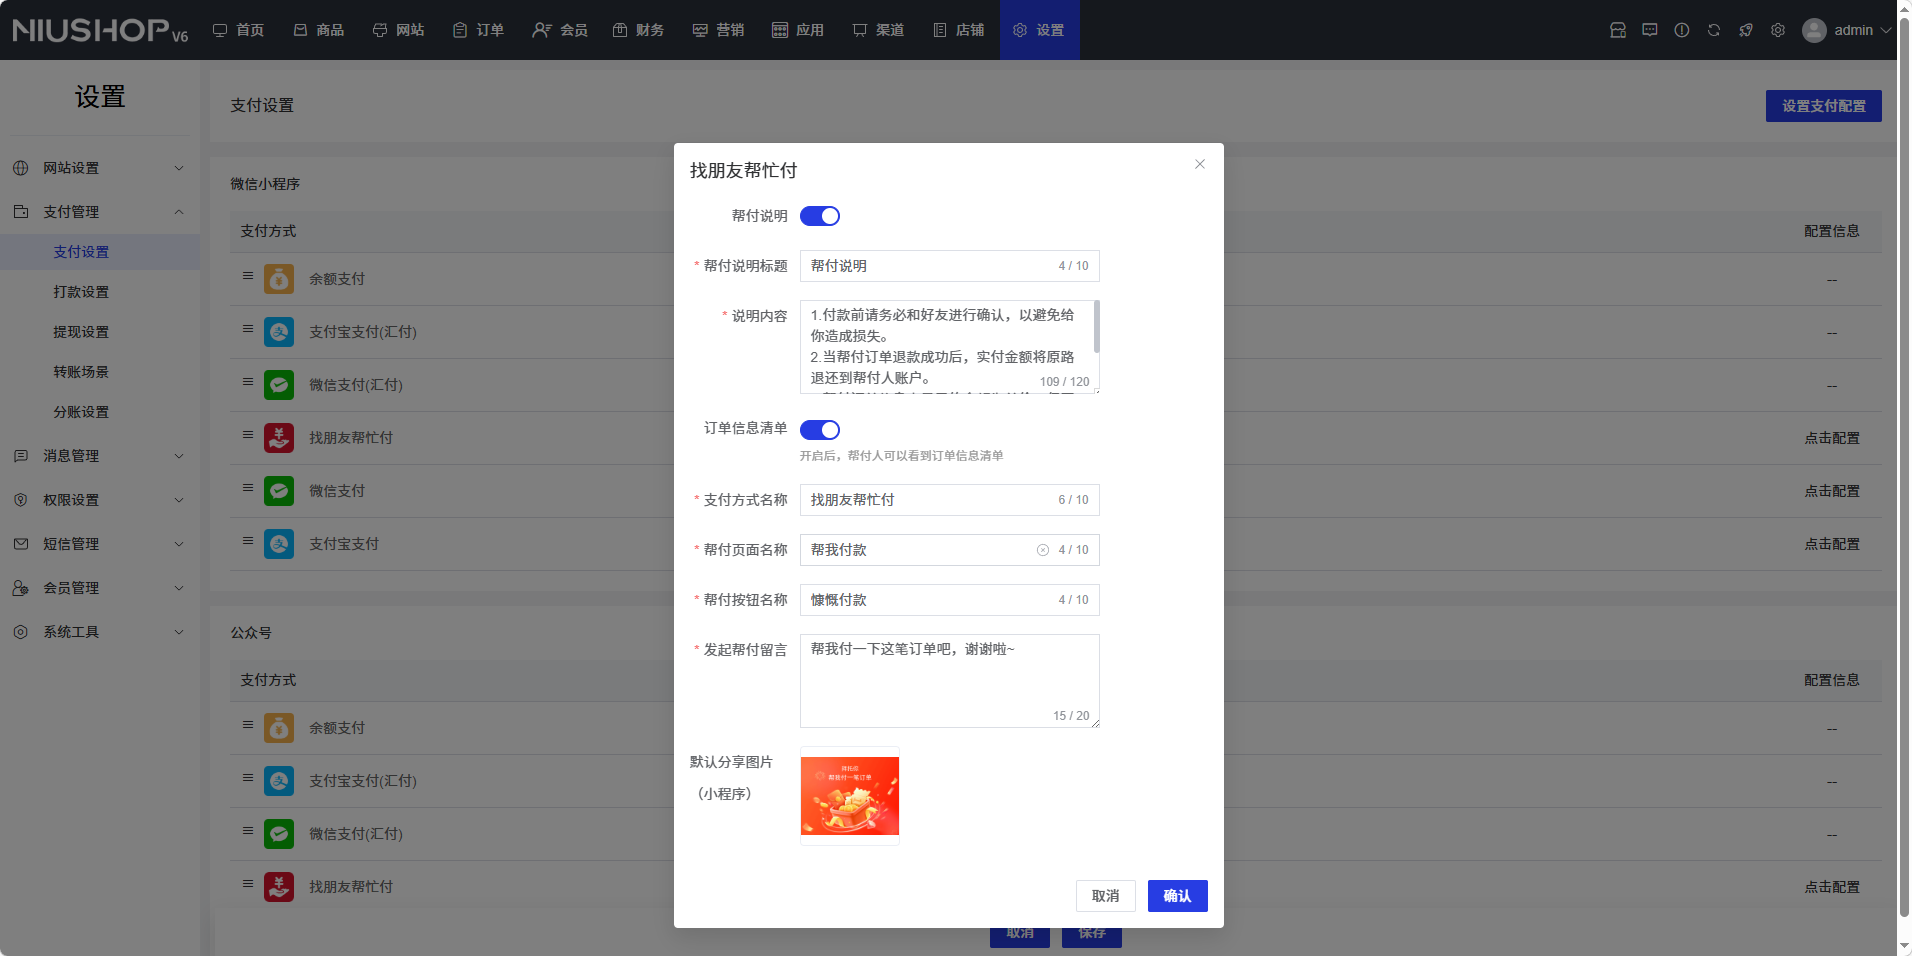Click the refresh arrows icon in the header
This screenshot has height=956, width=1912.
1714,30
